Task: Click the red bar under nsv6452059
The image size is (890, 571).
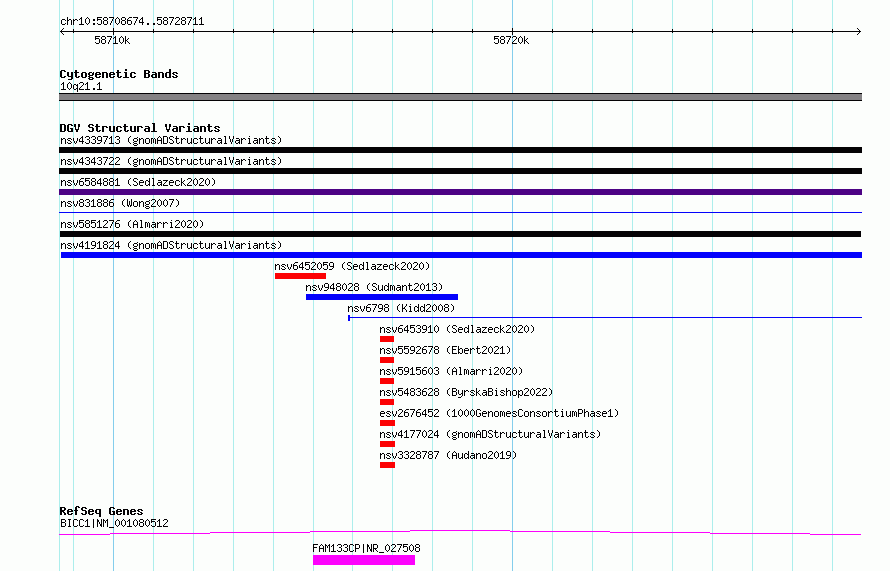Action: [300, 276]
